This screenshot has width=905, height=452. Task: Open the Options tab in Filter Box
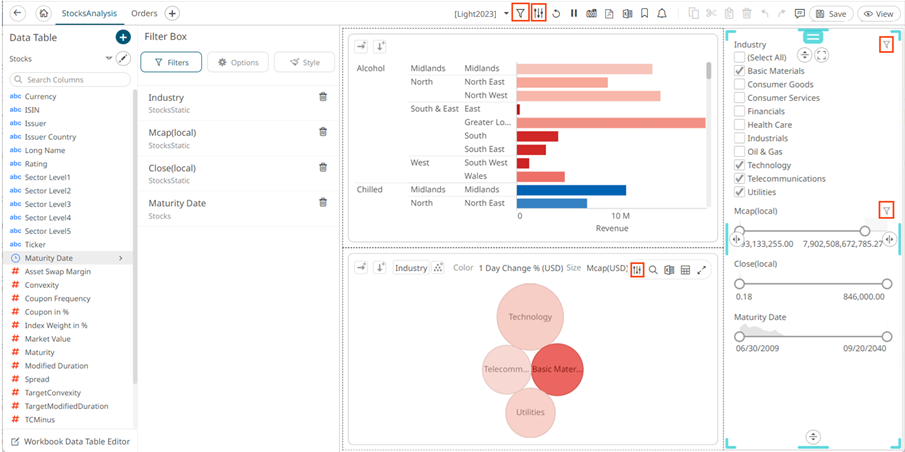(237, 62)
